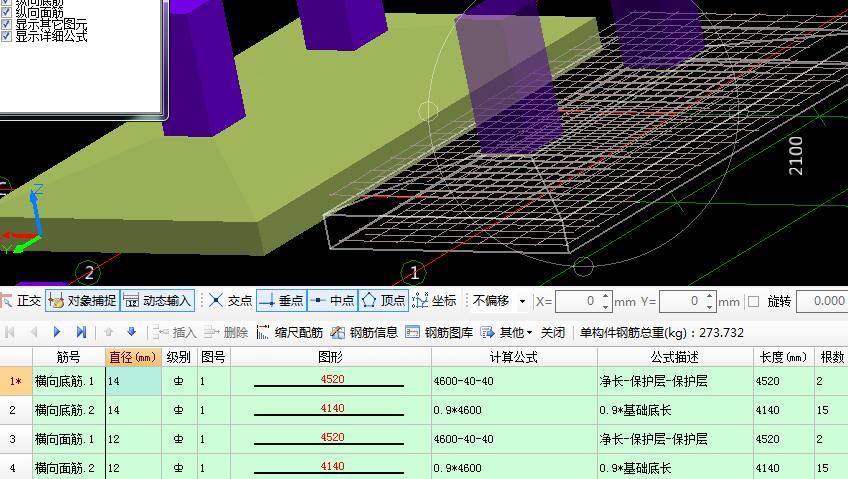Select 级别 column header
This screenshot has width=848, height=479.
[x=178, y=357]
